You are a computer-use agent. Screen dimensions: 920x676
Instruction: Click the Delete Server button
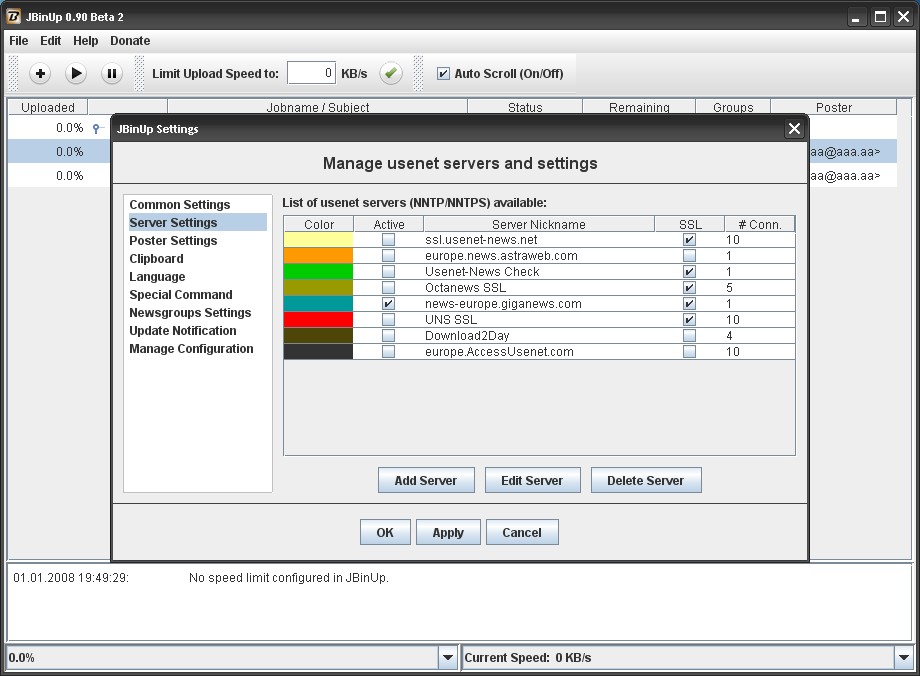pos(645,481)
